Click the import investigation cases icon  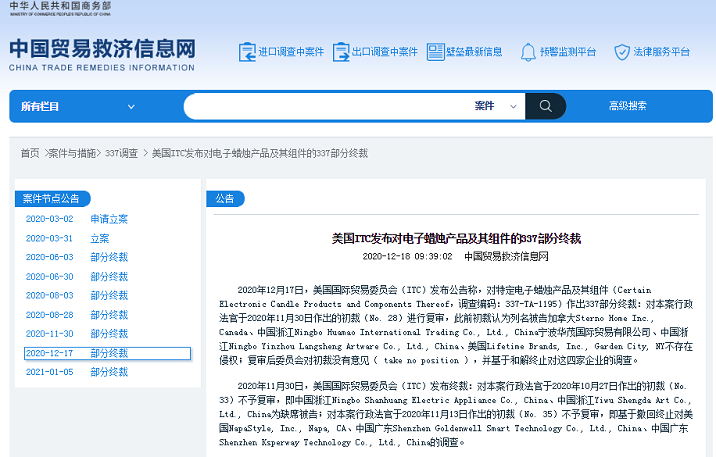click(247, 52)
